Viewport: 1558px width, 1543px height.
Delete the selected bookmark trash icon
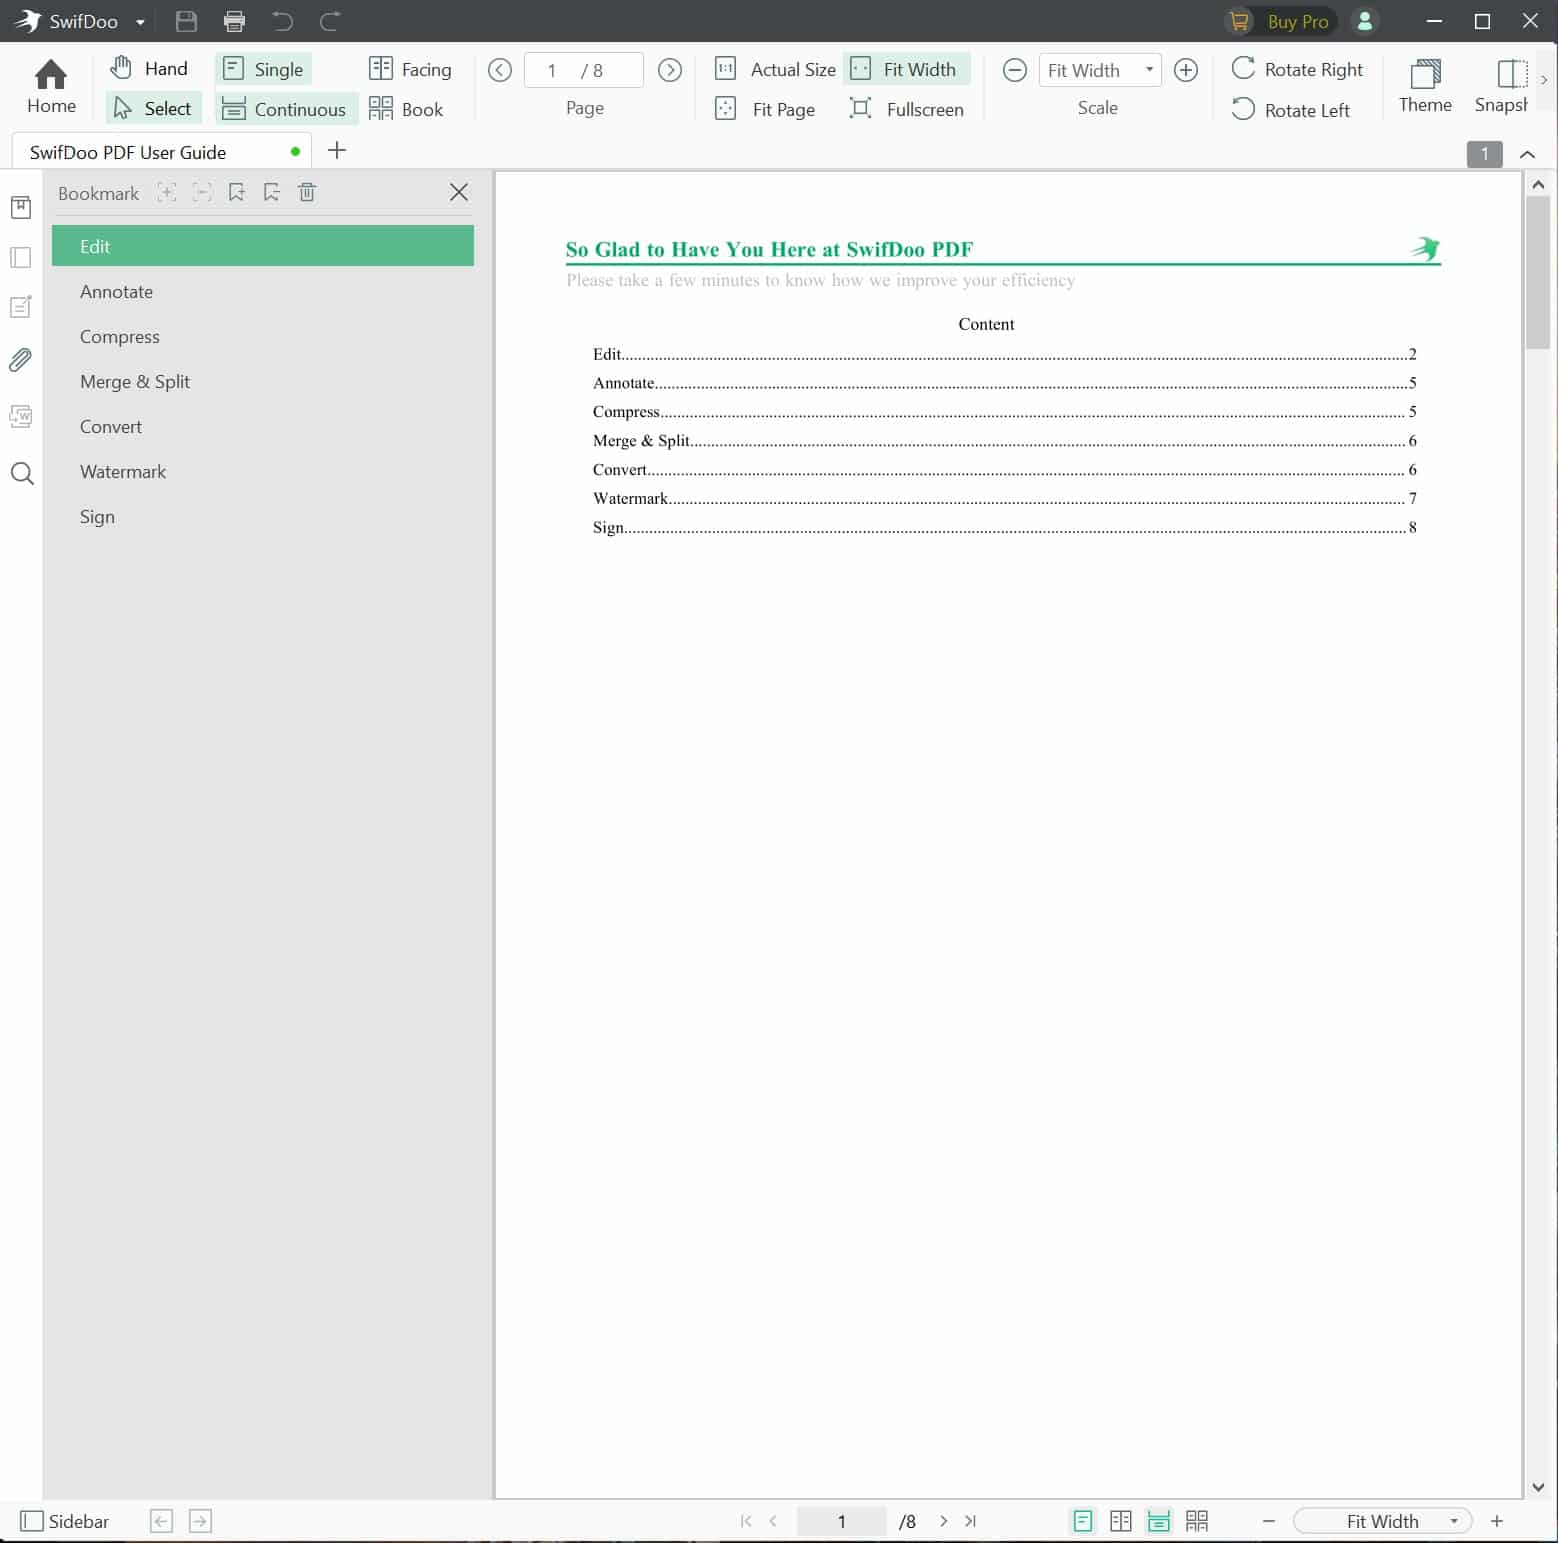pyautogui.click(x=307, y=192)
